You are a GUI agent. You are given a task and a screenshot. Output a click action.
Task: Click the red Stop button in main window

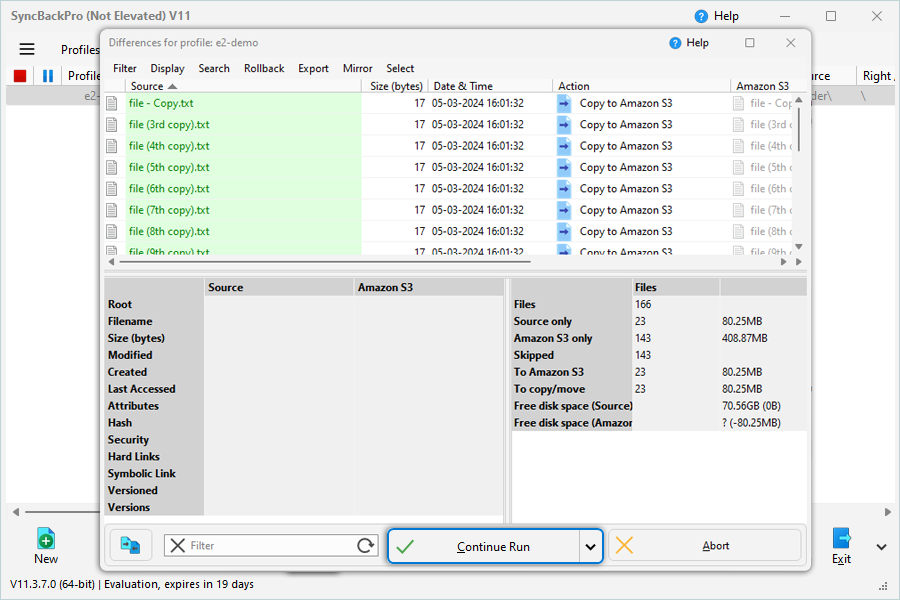coord(20,76)
